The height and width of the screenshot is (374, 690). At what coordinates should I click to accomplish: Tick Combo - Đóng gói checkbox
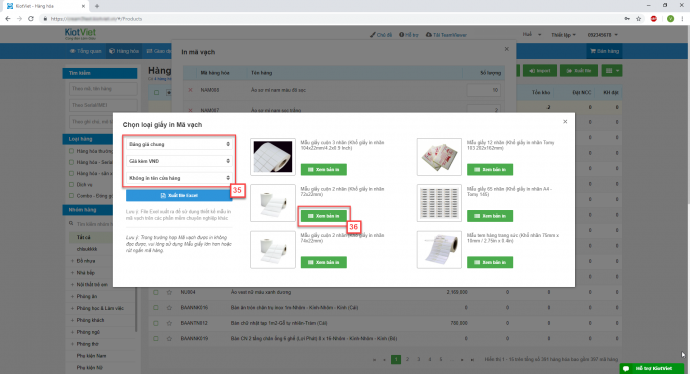click(x=71, y=196)
